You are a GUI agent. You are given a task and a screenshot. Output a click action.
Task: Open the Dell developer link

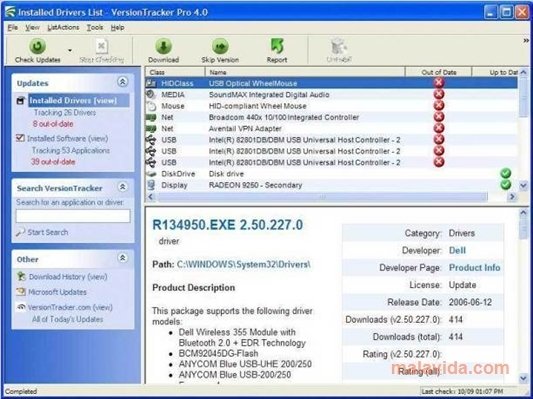pos(457,250)
